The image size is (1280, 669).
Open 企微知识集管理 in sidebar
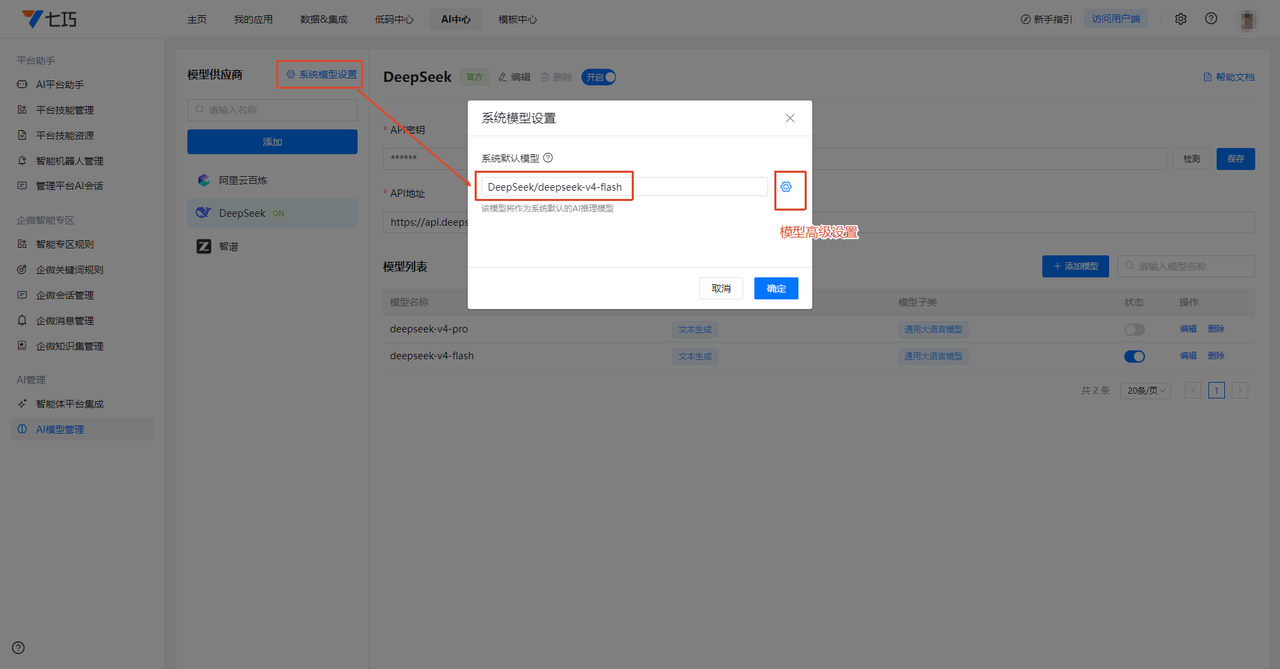click(x=82, y=346)
